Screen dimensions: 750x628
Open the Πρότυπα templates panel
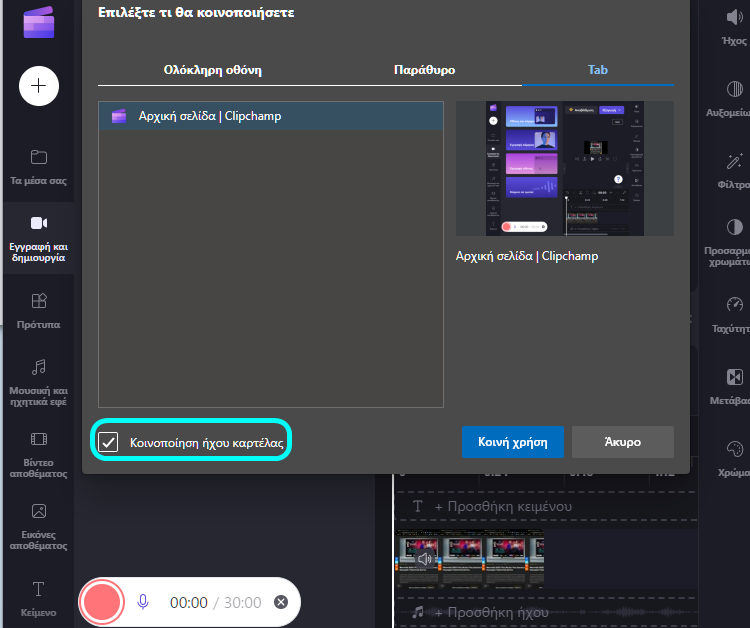pos(39,311)
